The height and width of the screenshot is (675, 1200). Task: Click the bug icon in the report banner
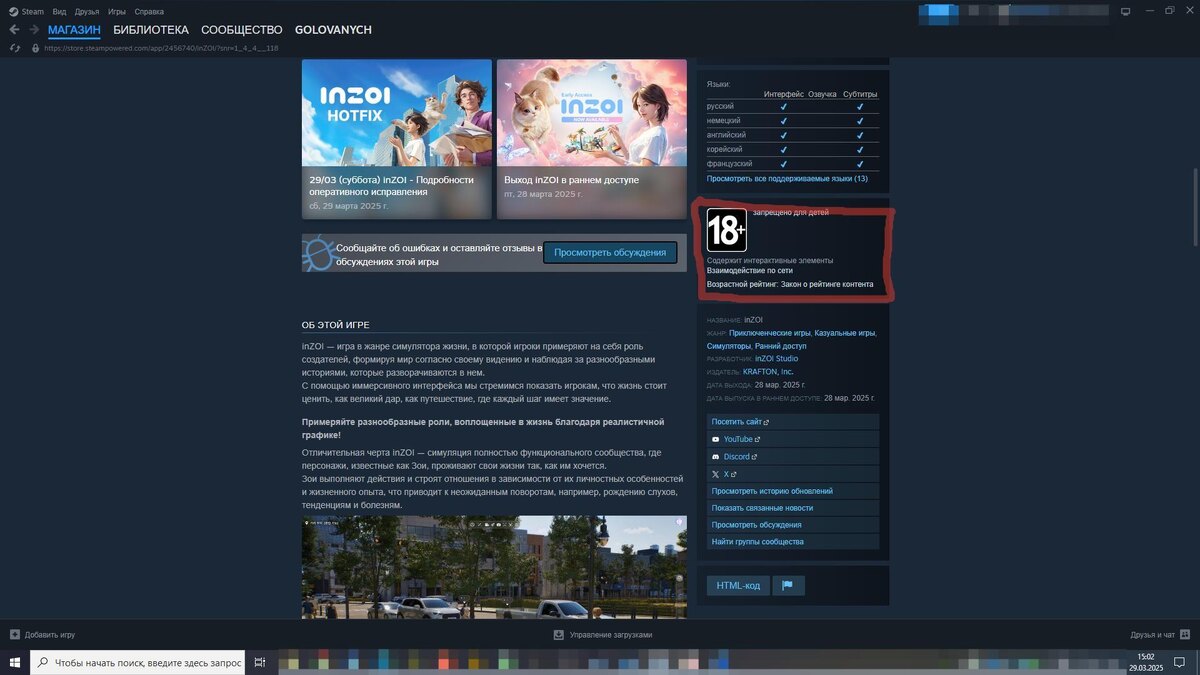pos(318,253)
